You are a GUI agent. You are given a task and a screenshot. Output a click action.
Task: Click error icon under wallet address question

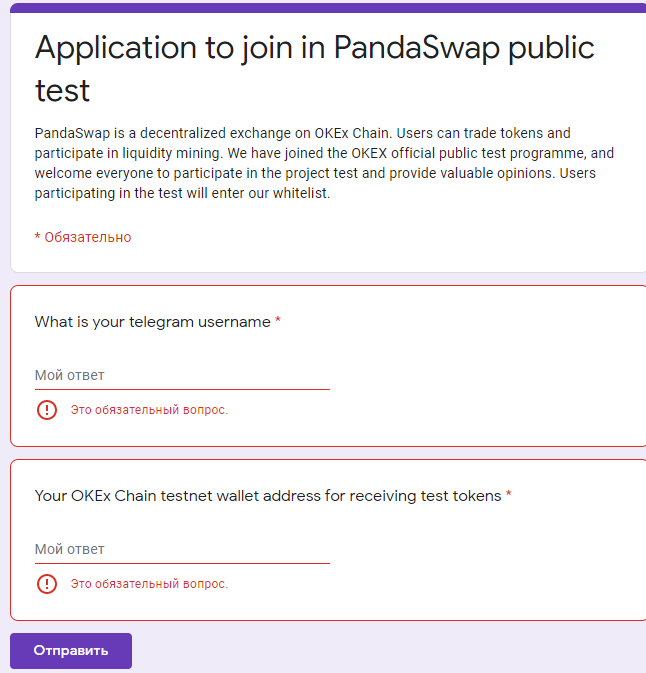click(46, 584)
